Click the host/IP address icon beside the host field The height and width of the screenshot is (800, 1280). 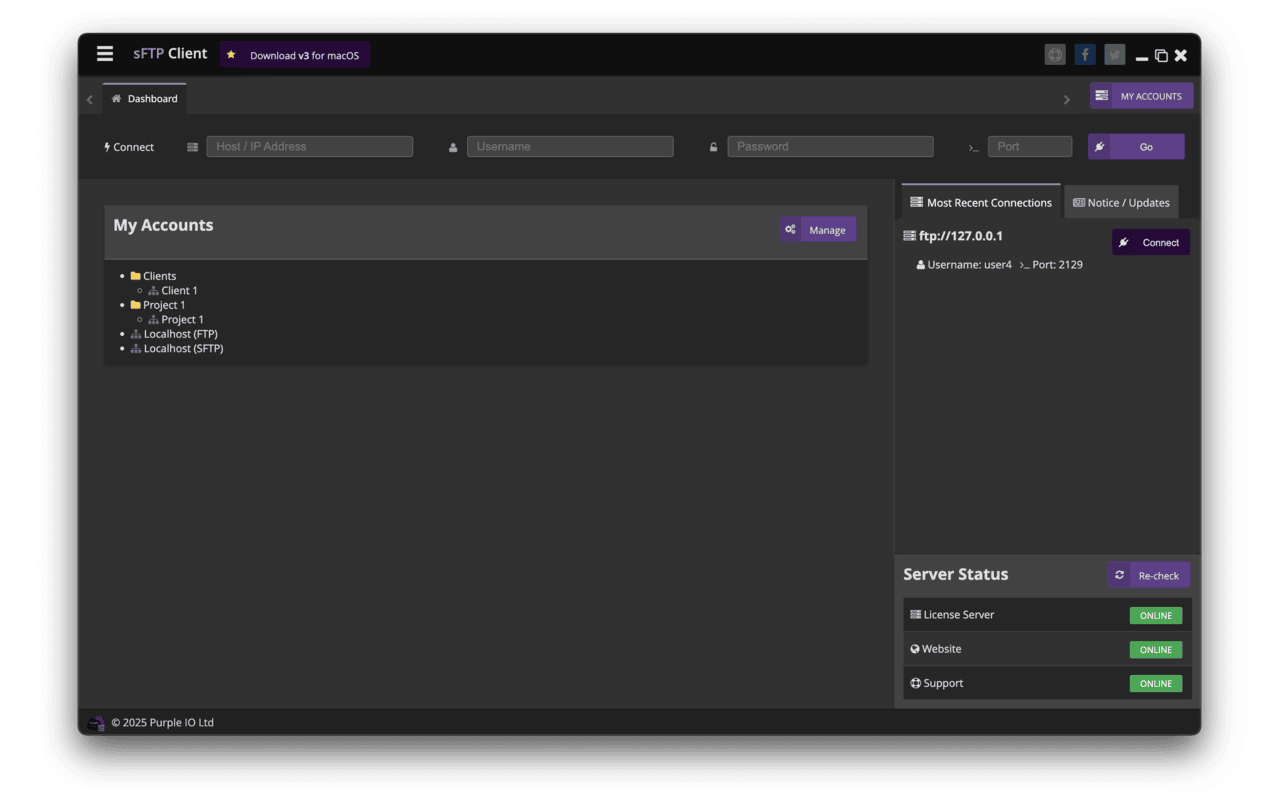192,146
